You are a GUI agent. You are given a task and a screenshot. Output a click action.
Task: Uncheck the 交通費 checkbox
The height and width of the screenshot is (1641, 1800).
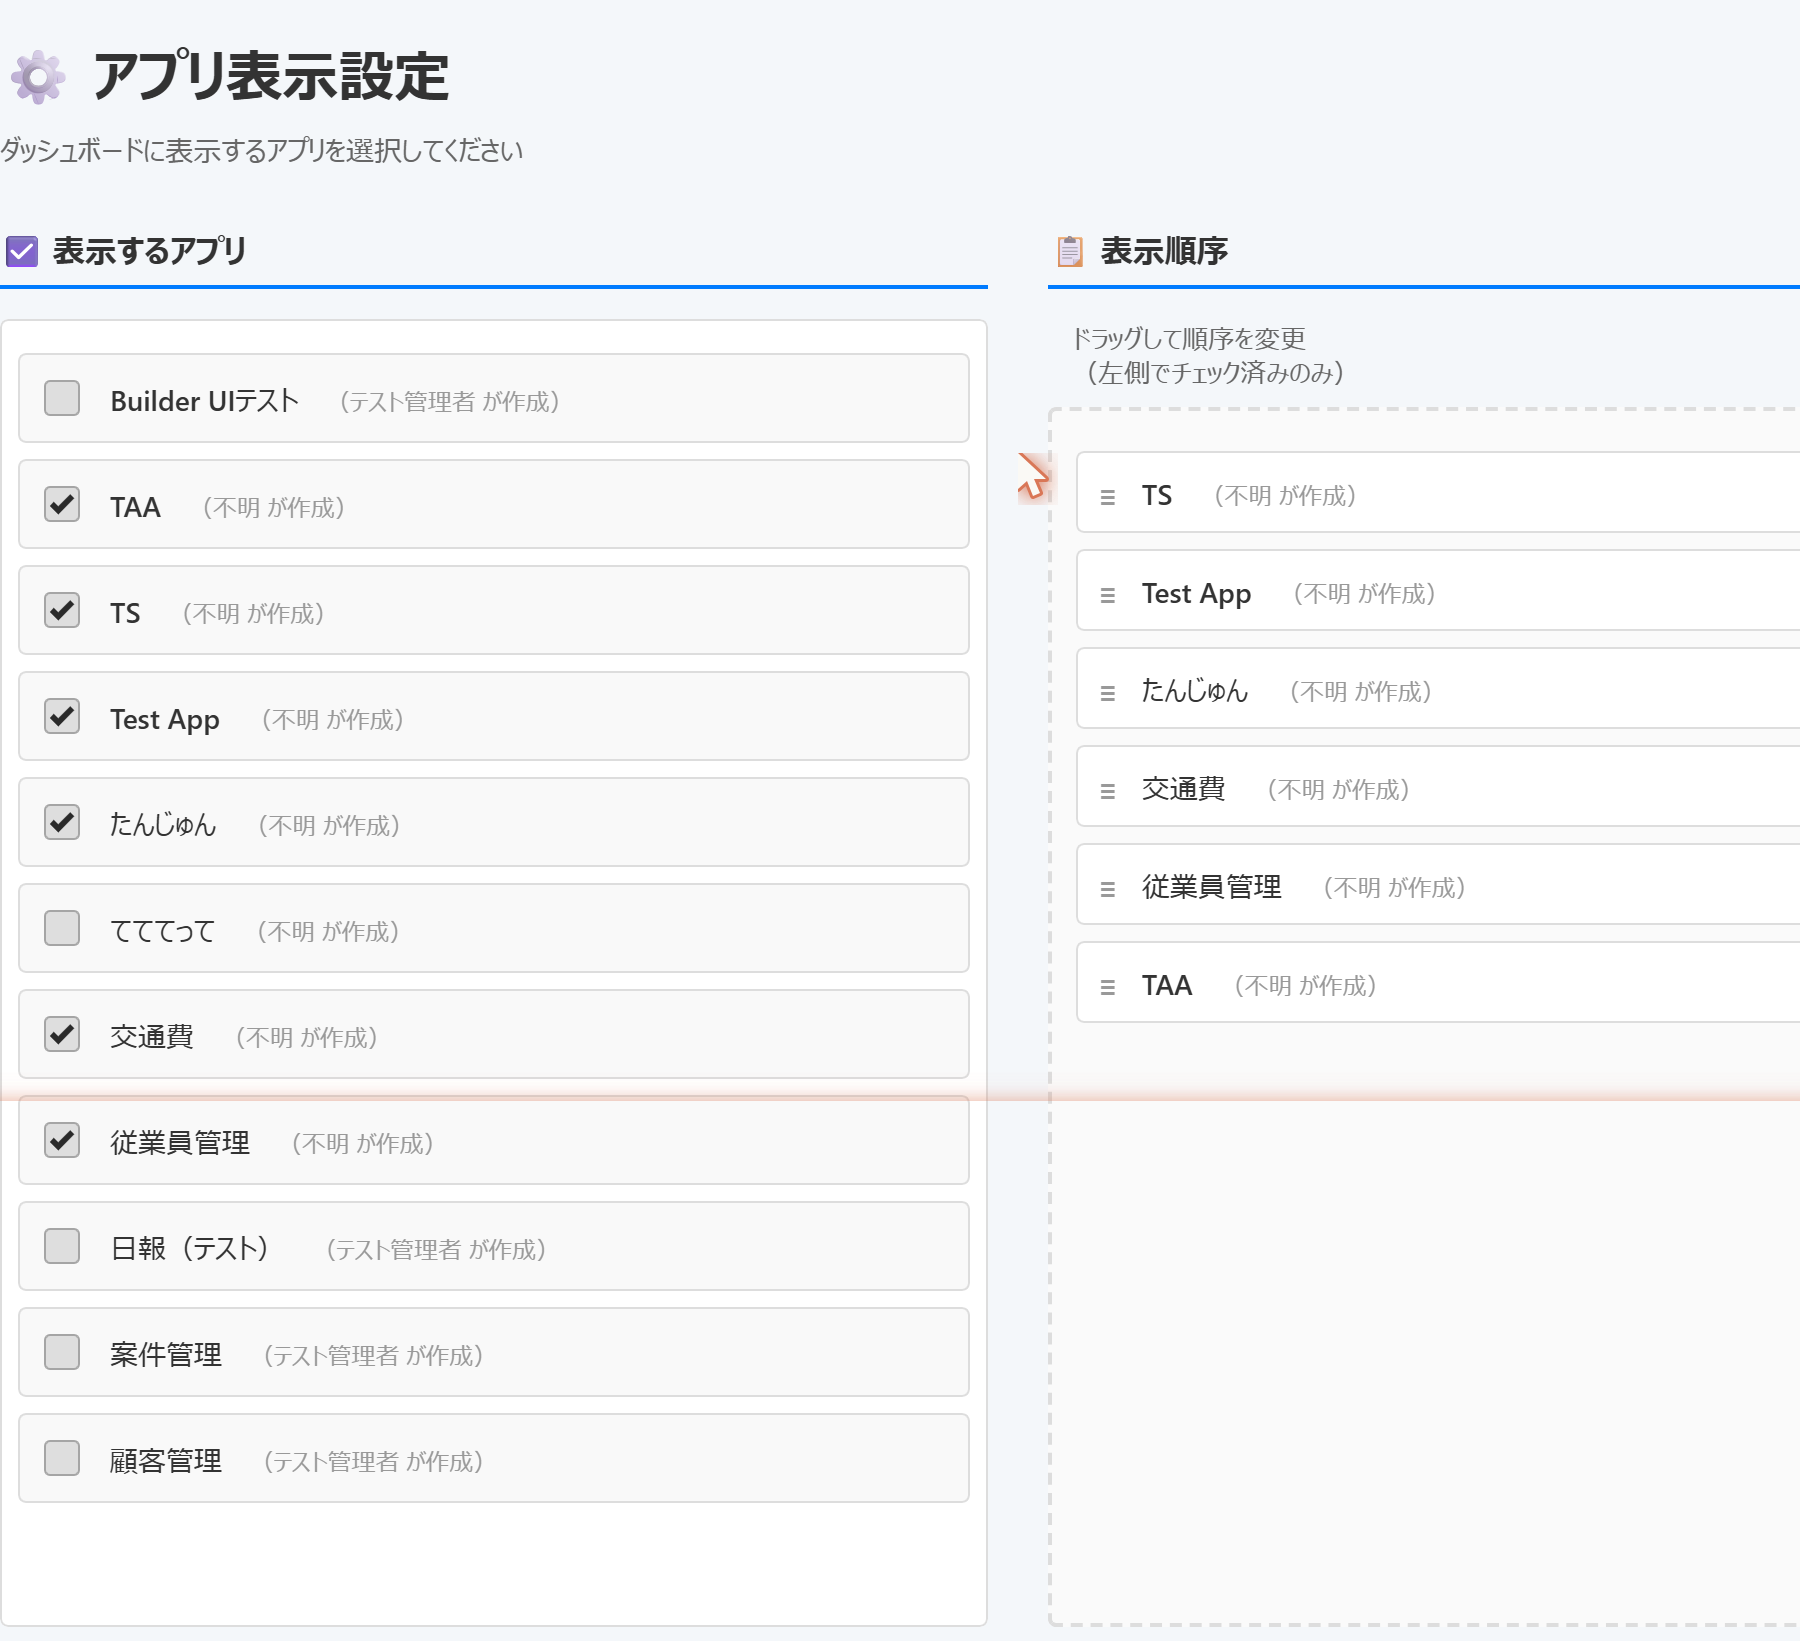(x=62, y=1034)
